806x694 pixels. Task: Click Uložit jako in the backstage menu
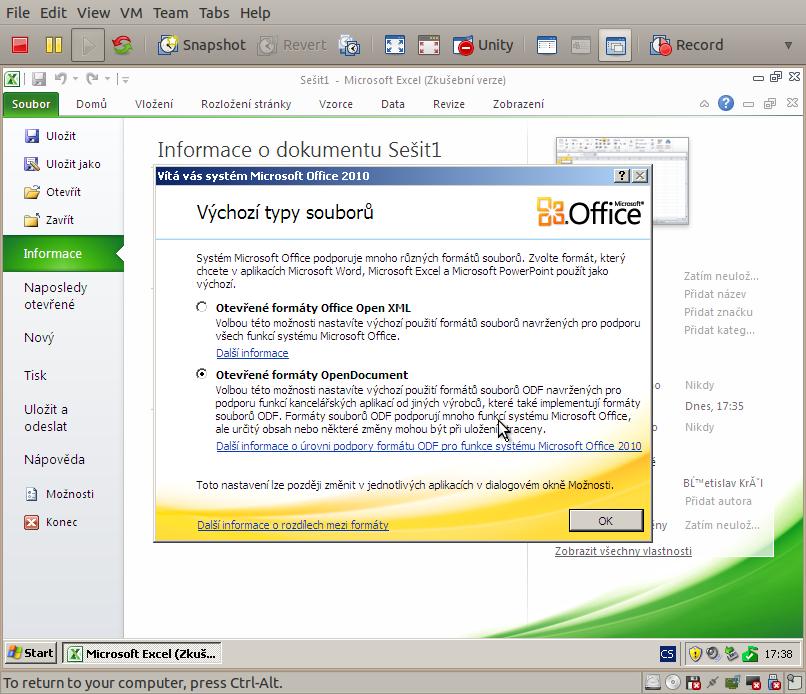62,165
